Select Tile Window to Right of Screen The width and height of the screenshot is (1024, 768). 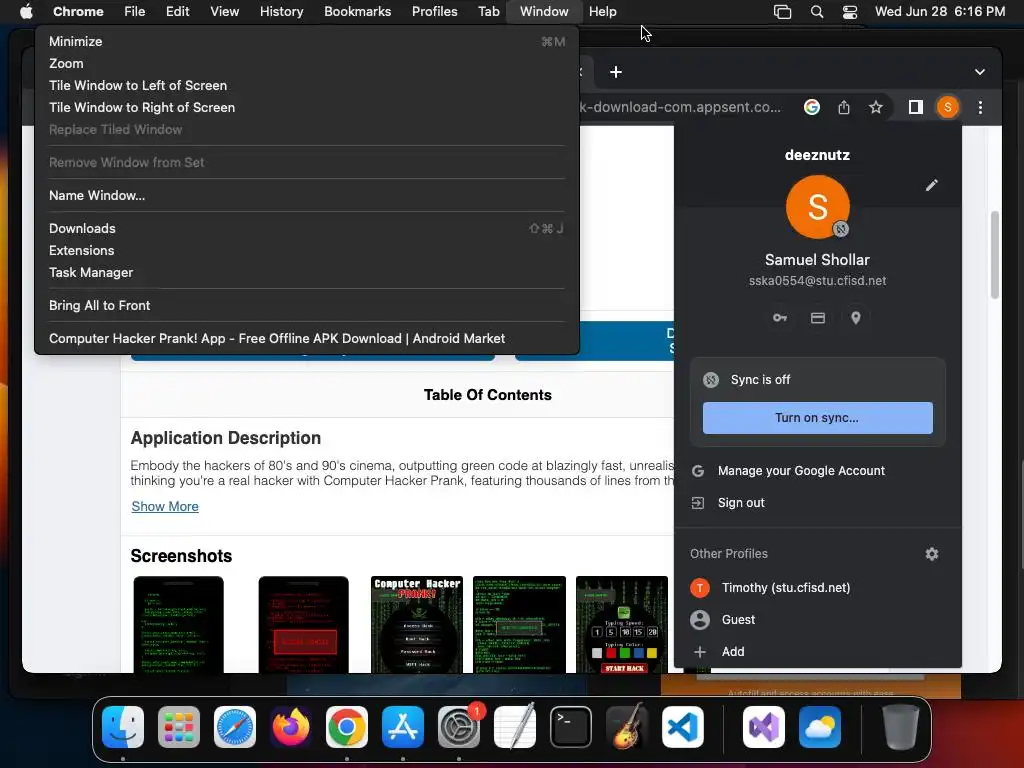[307, 107]
